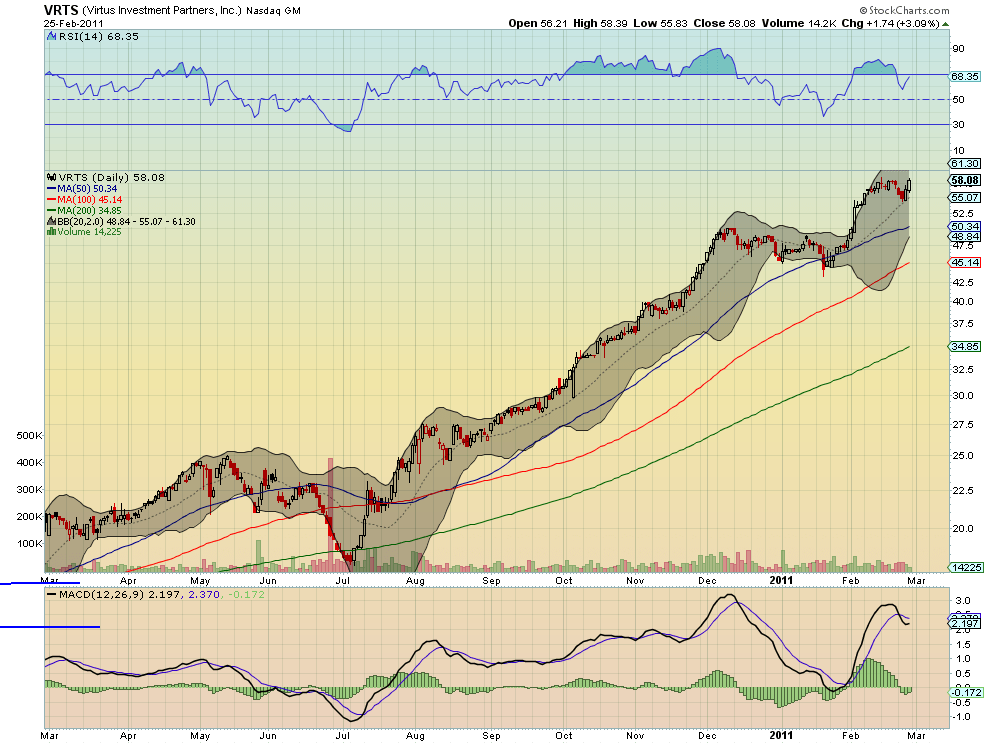Click the Nasdaq GM exchange label

click(273, 11)
